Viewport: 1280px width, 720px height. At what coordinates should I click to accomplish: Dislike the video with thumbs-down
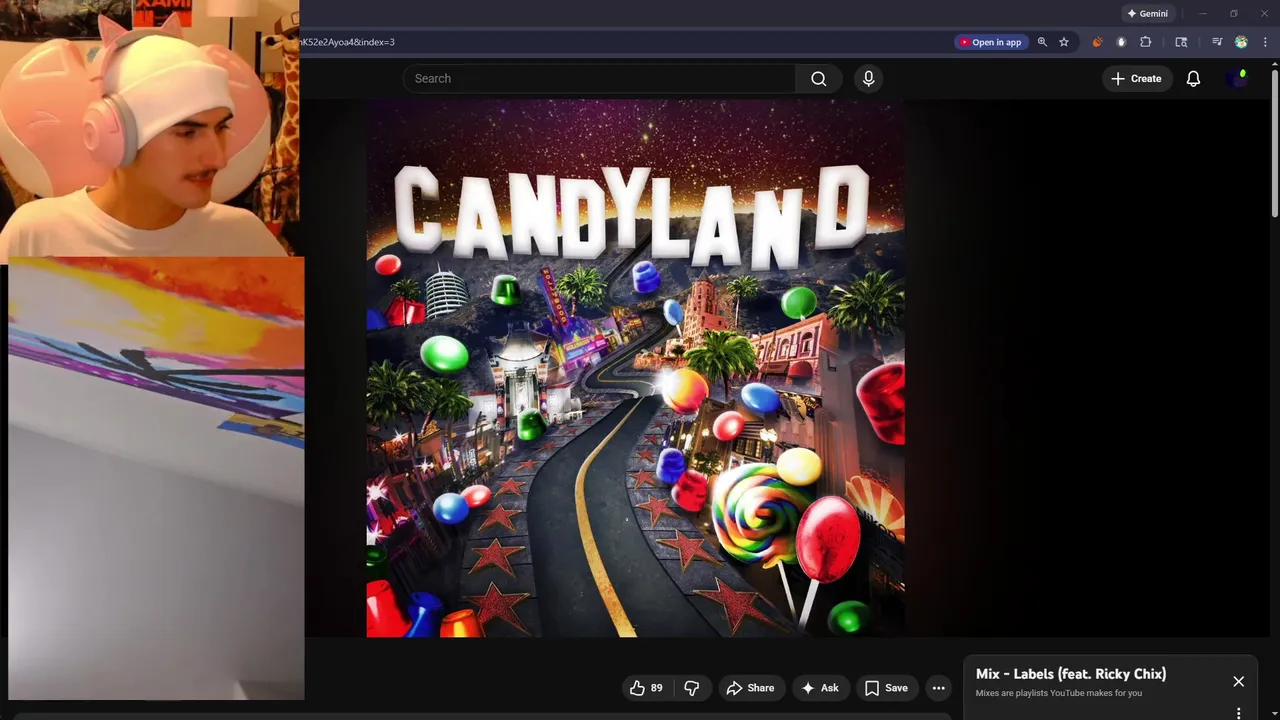pyautogui.click(x=692, y=688)
